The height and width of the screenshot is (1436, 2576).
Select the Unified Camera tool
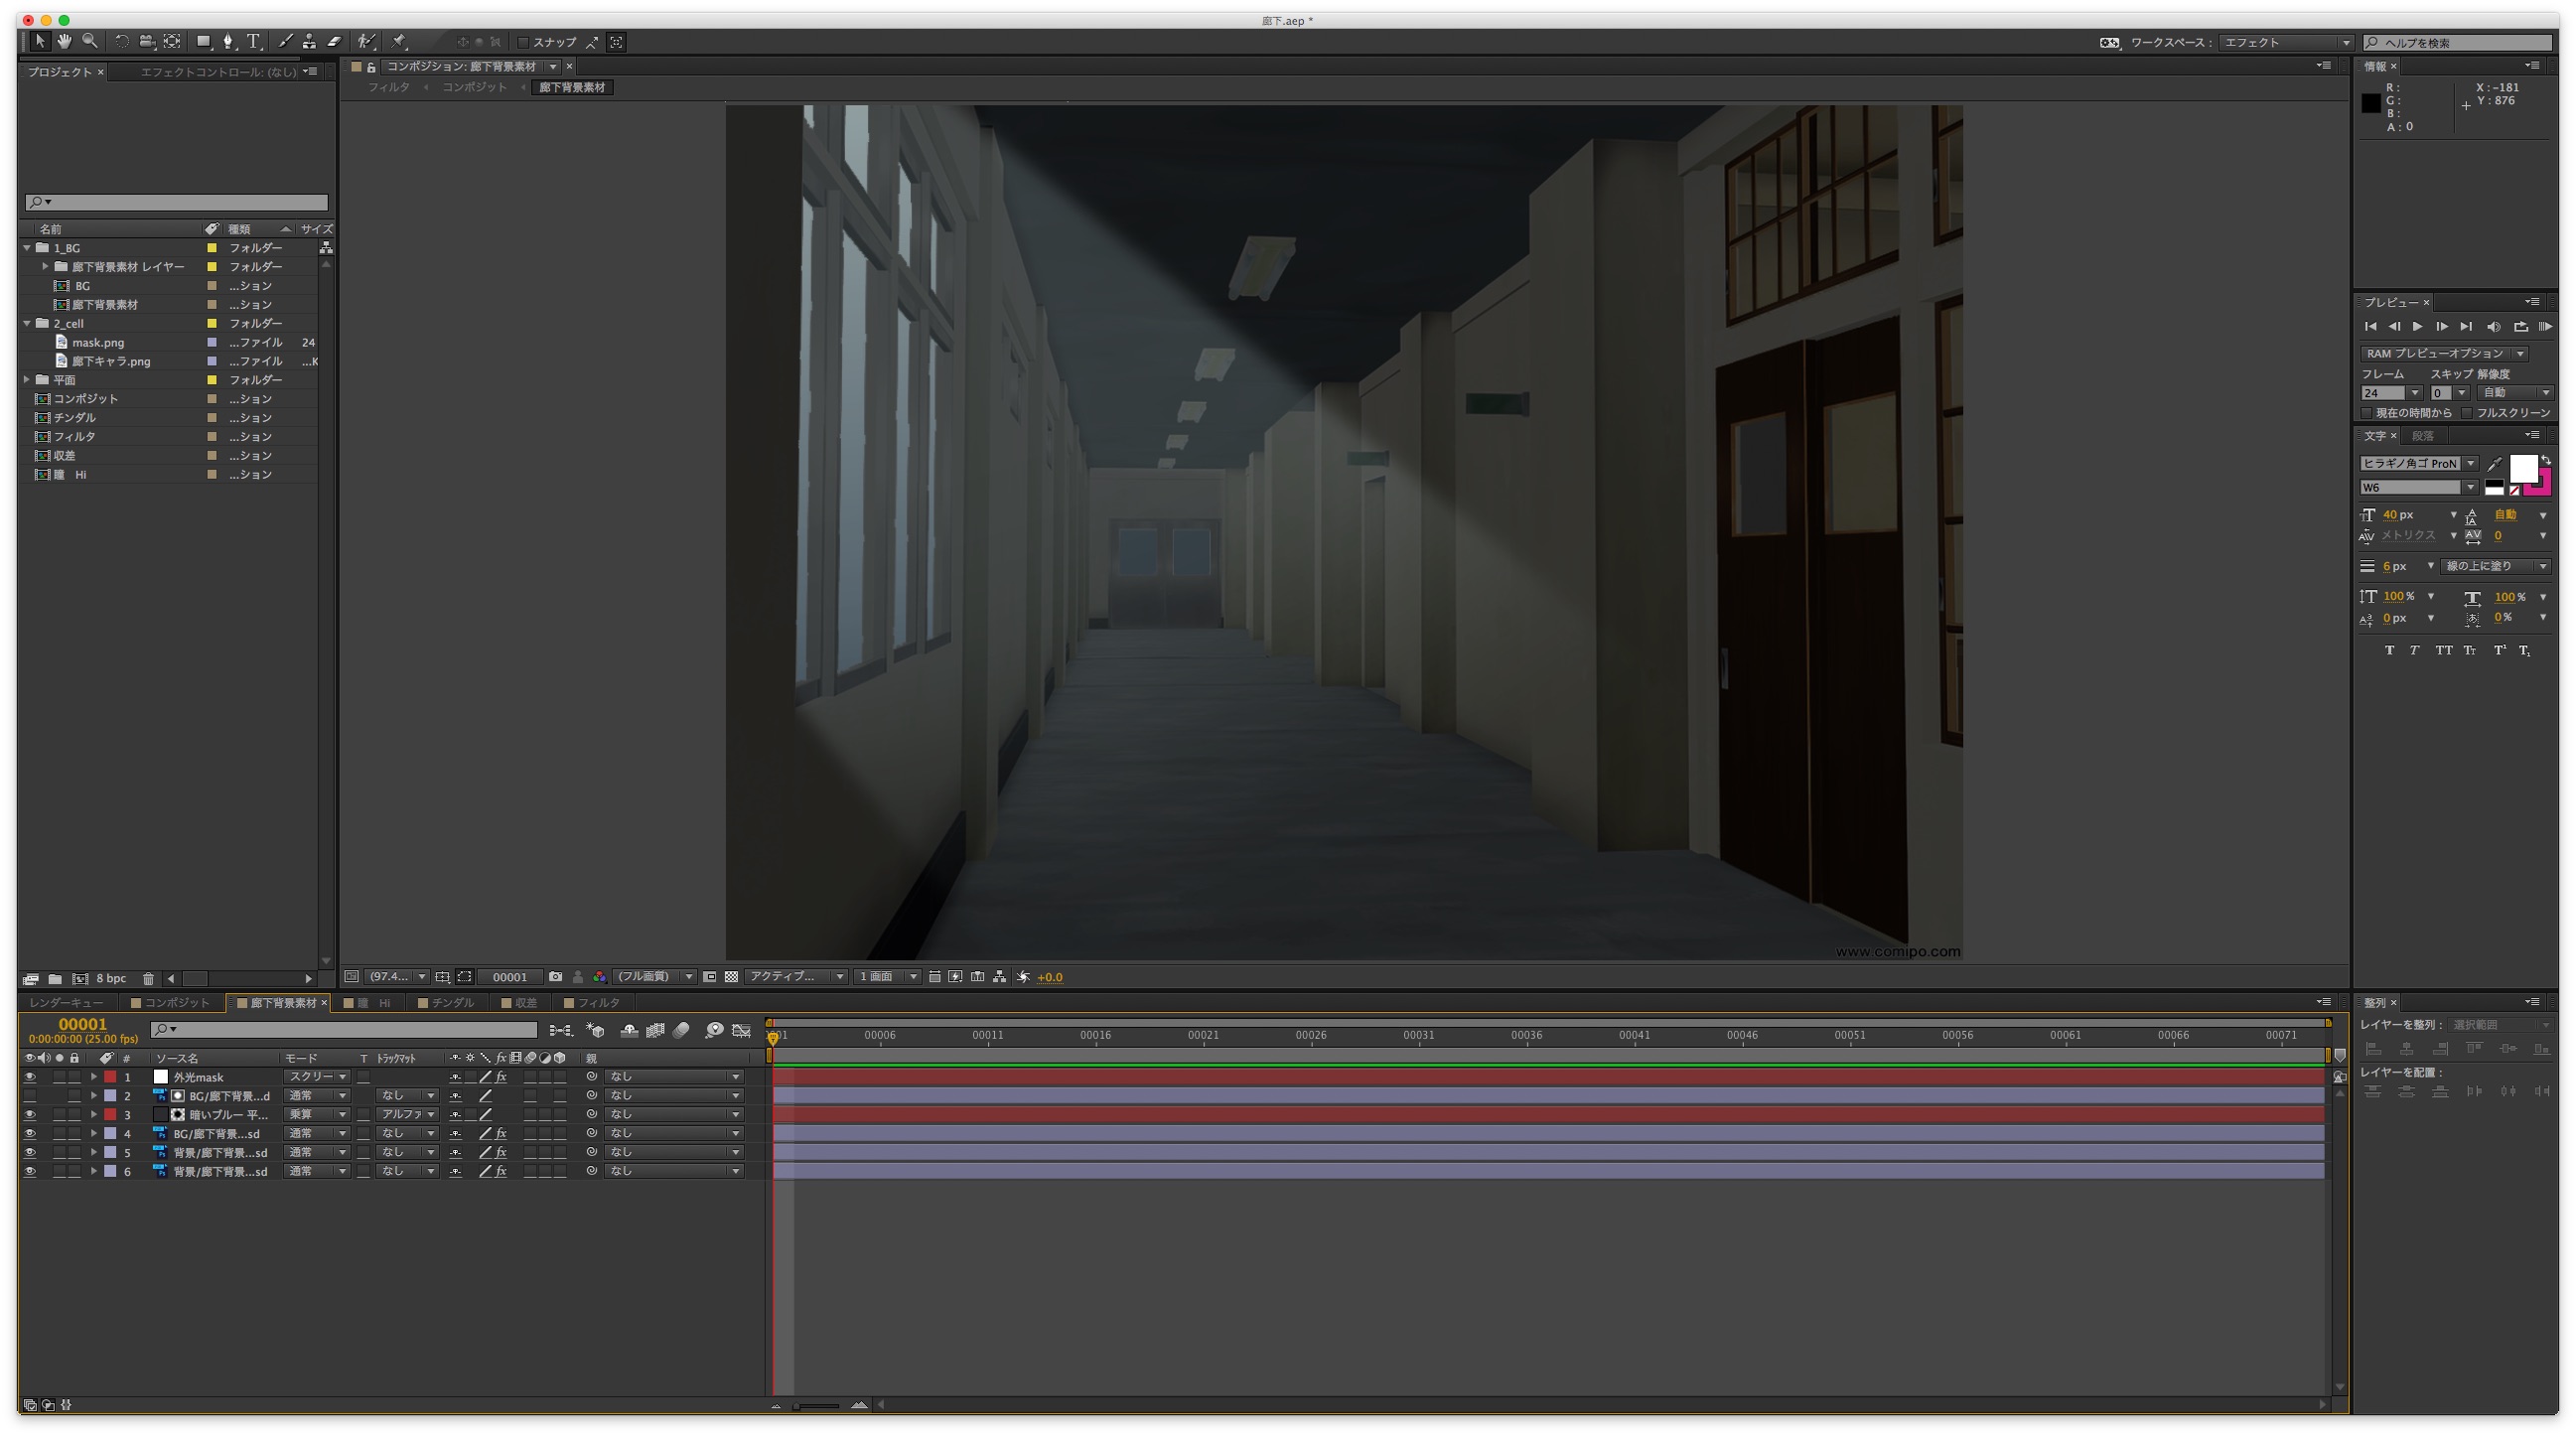[x=147, y=41]
